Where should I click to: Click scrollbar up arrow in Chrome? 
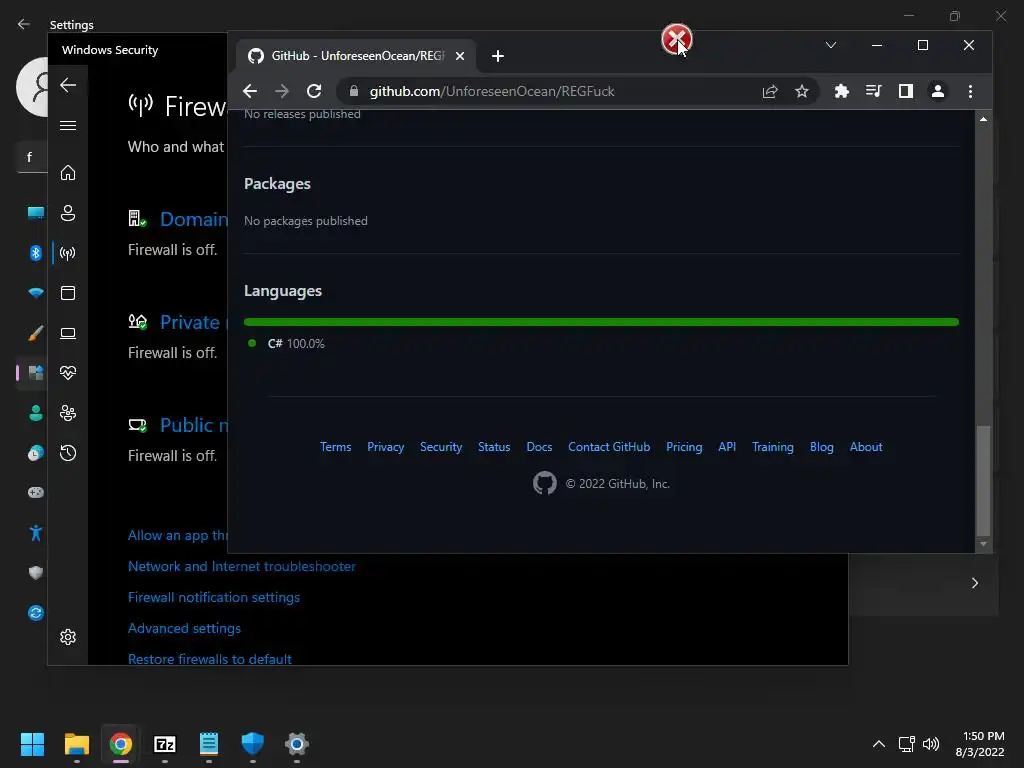coord(983,120)
